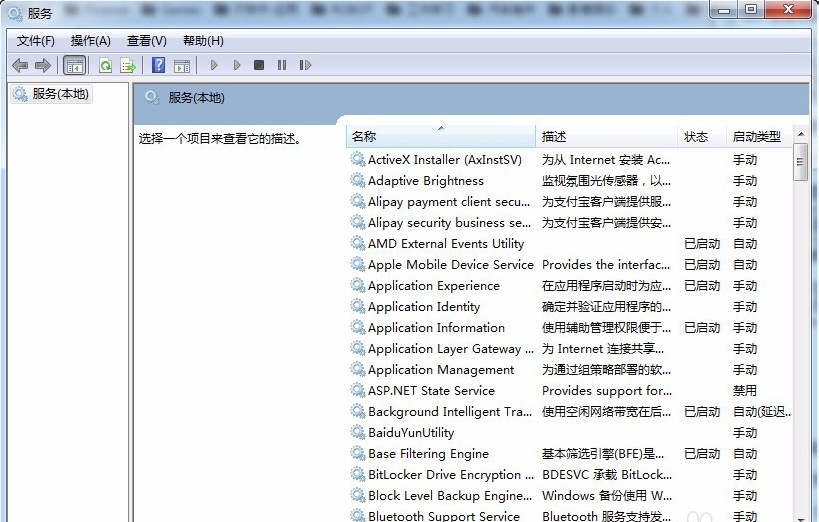
Task: Select the Bluetooth Support Service
Action: point(443,516)
